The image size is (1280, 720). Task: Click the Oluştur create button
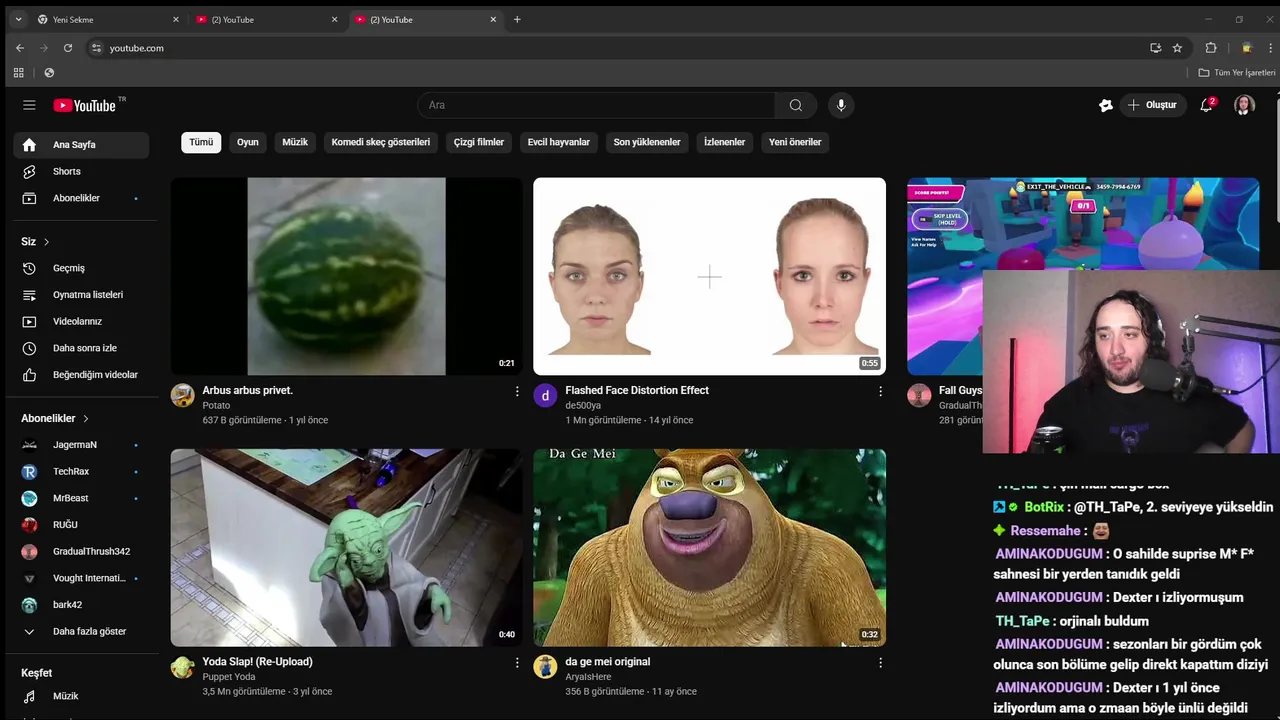[1153, 105]
